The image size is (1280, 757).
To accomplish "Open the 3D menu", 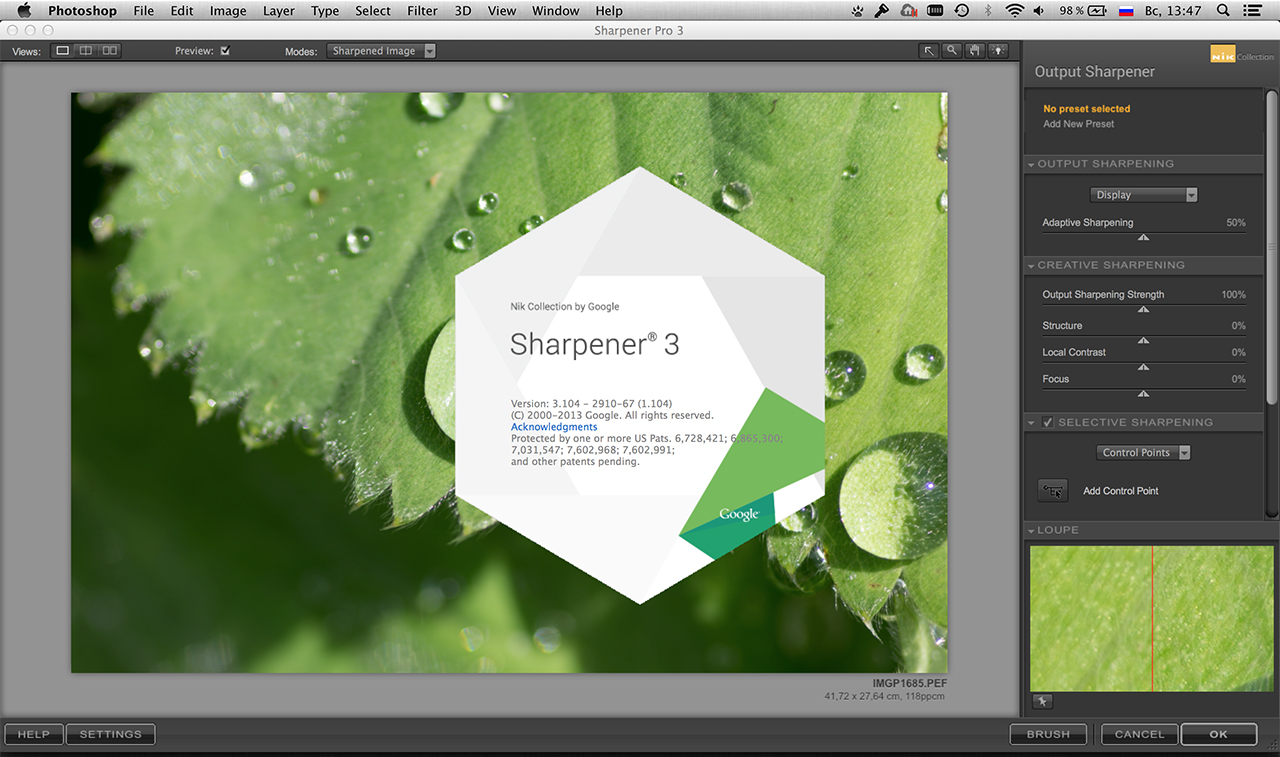I will pos(462,11).
